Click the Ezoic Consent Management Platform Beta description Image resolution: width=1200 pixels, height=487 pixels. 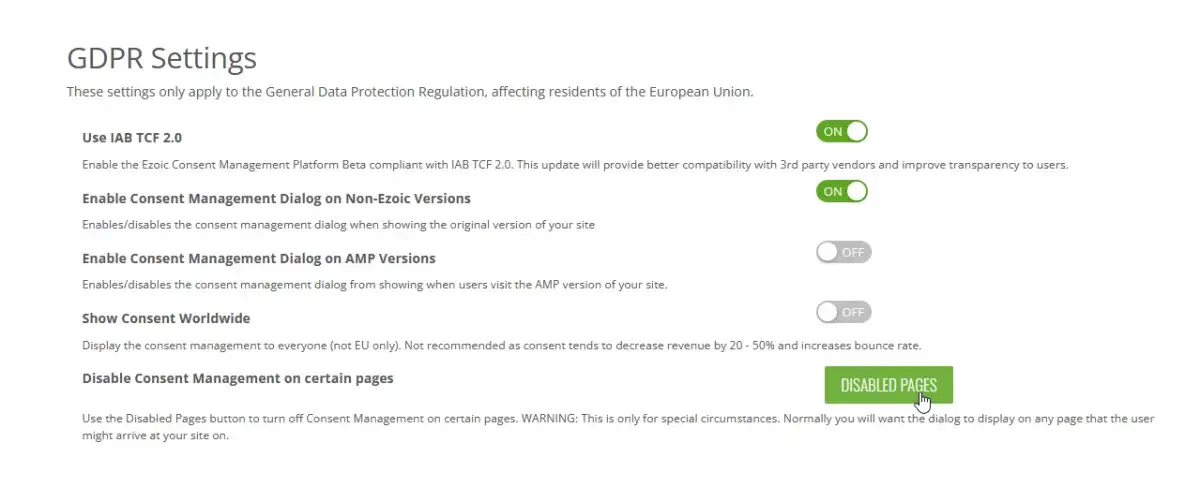(x=575, y=165)
